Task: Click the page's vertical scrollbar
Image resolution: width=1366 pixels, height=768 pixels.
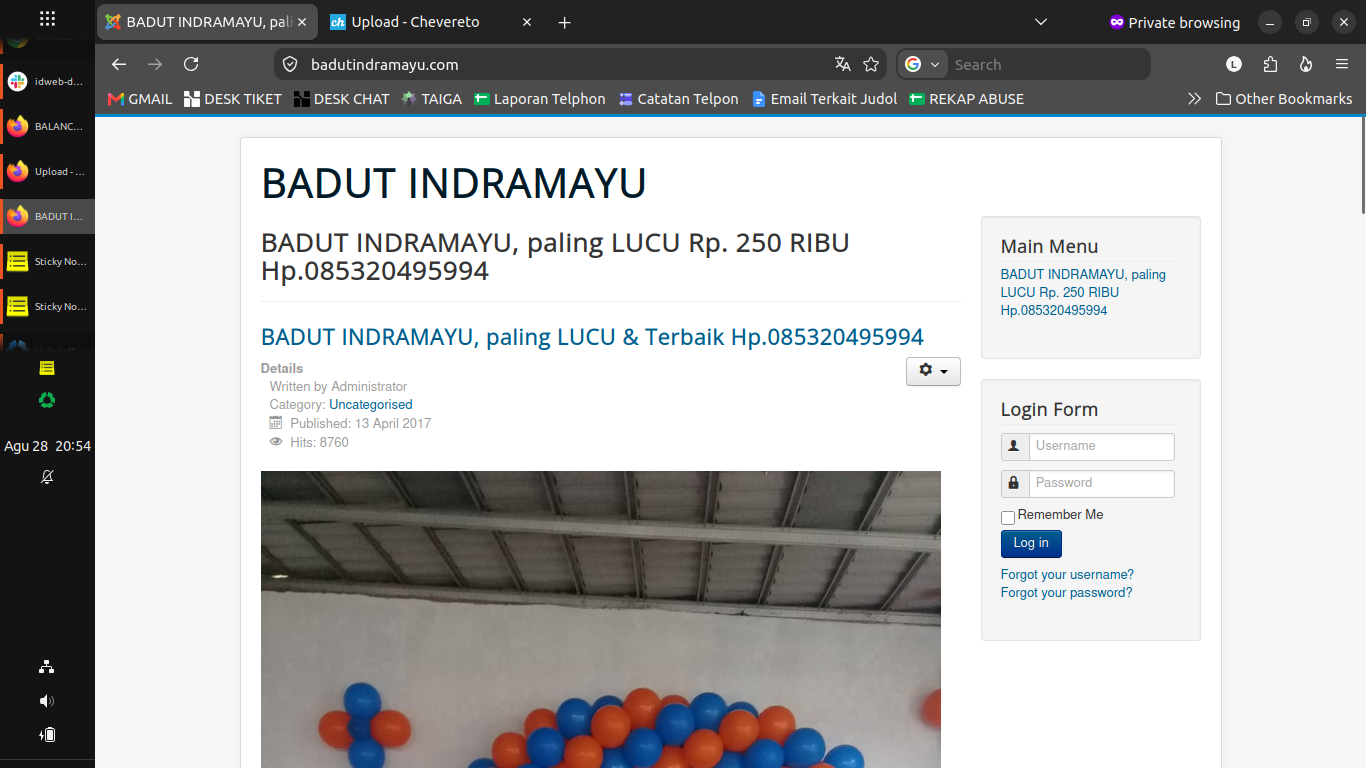Action: tap(1362, 165)
